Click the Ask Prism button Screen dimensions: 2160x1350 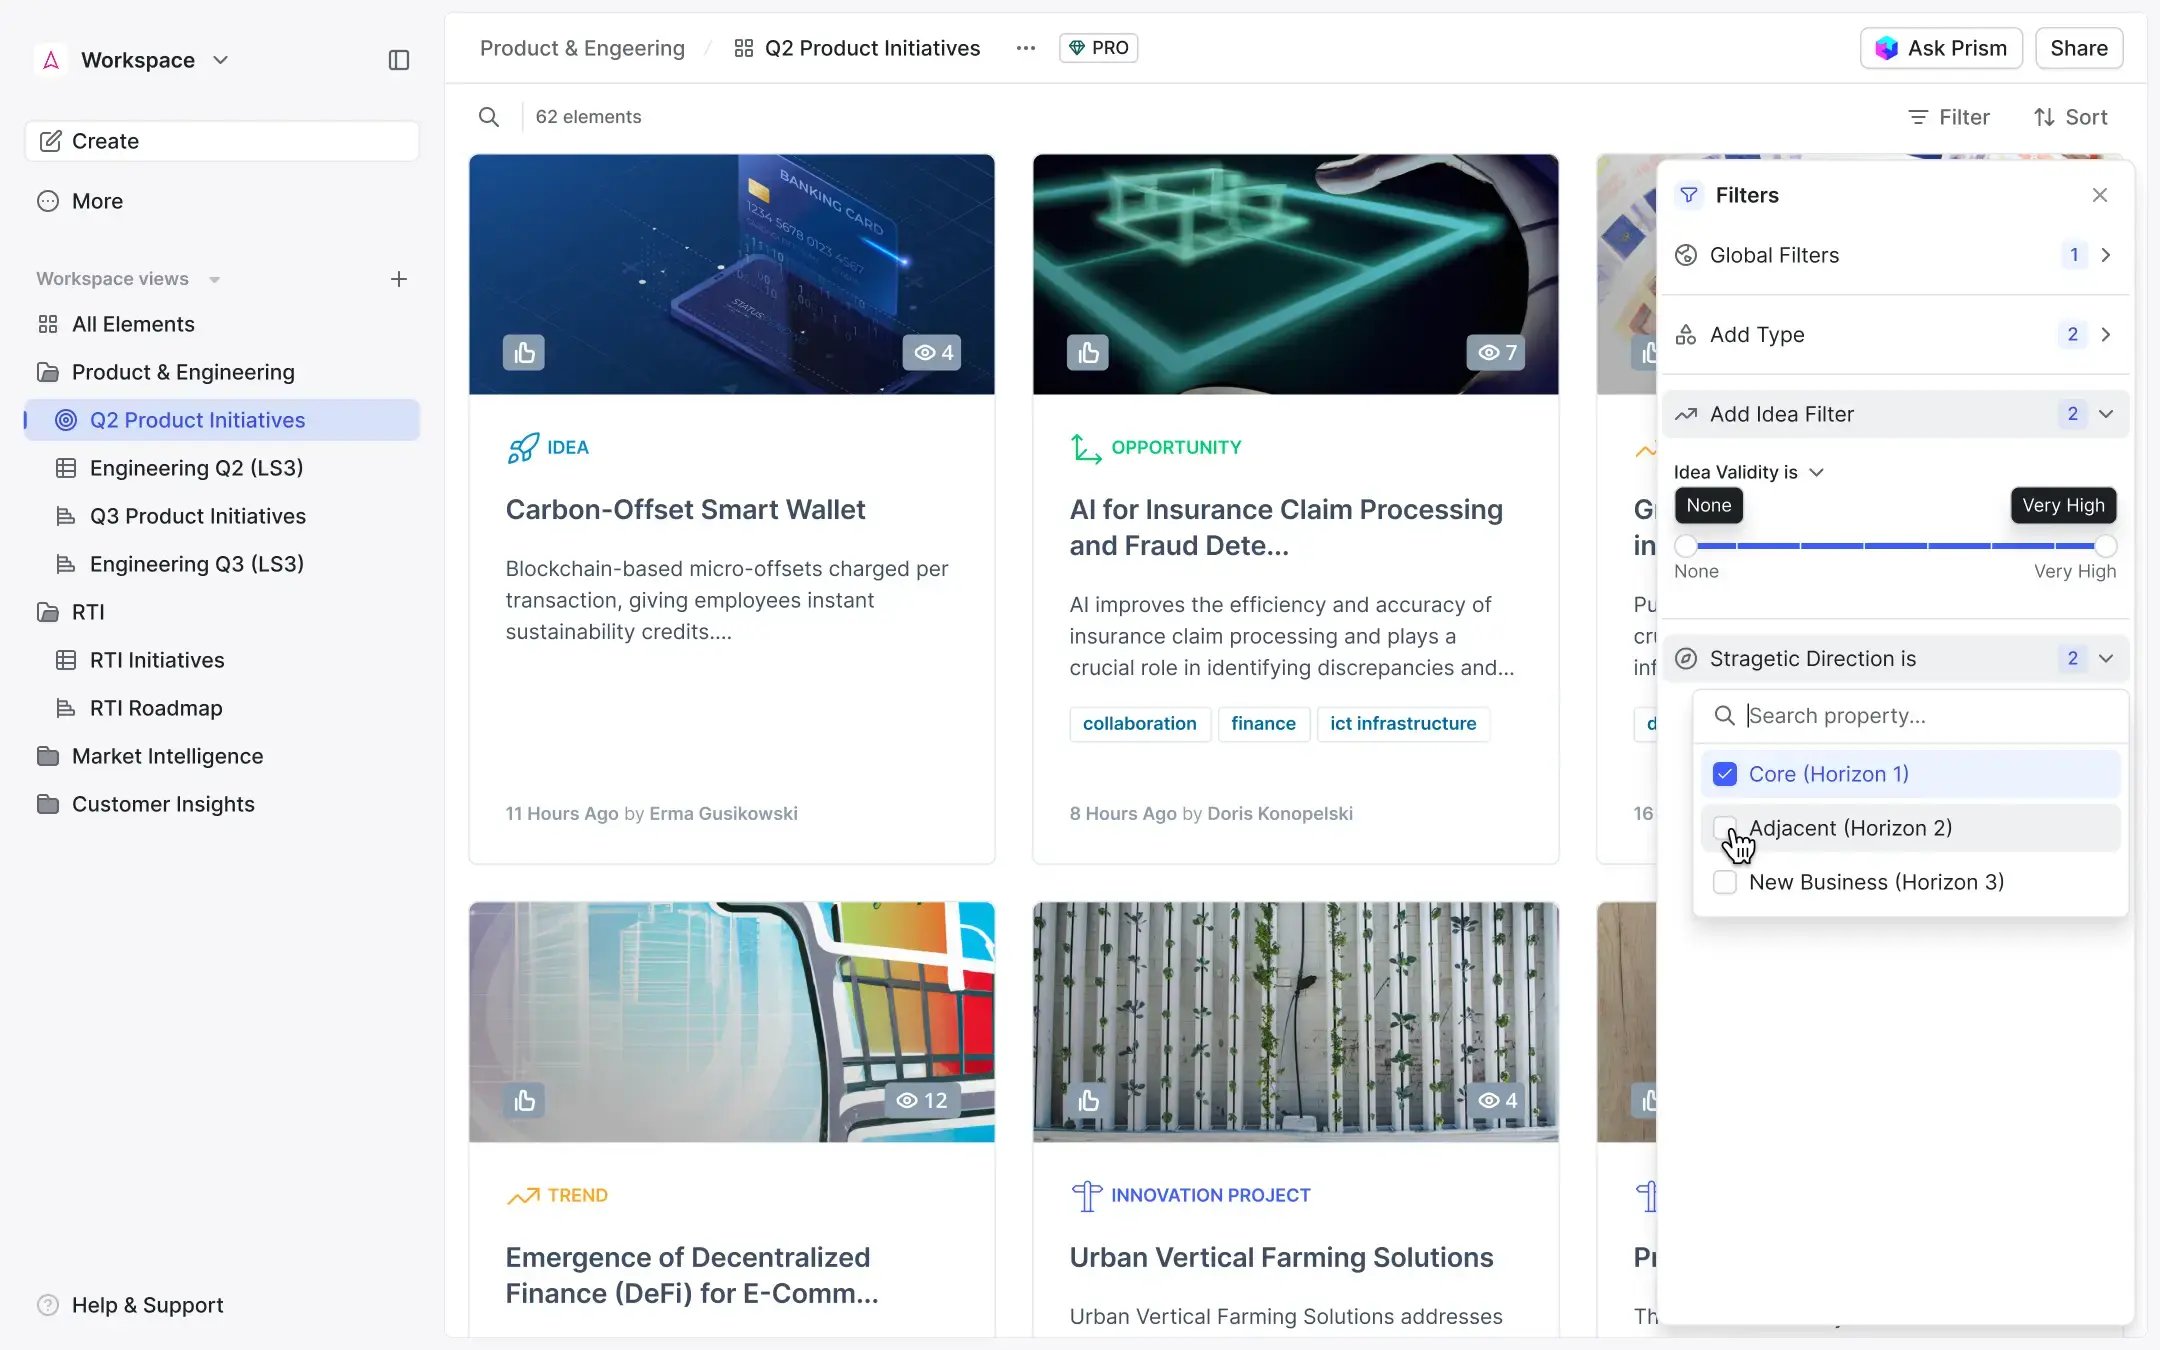click(1940, 47)
